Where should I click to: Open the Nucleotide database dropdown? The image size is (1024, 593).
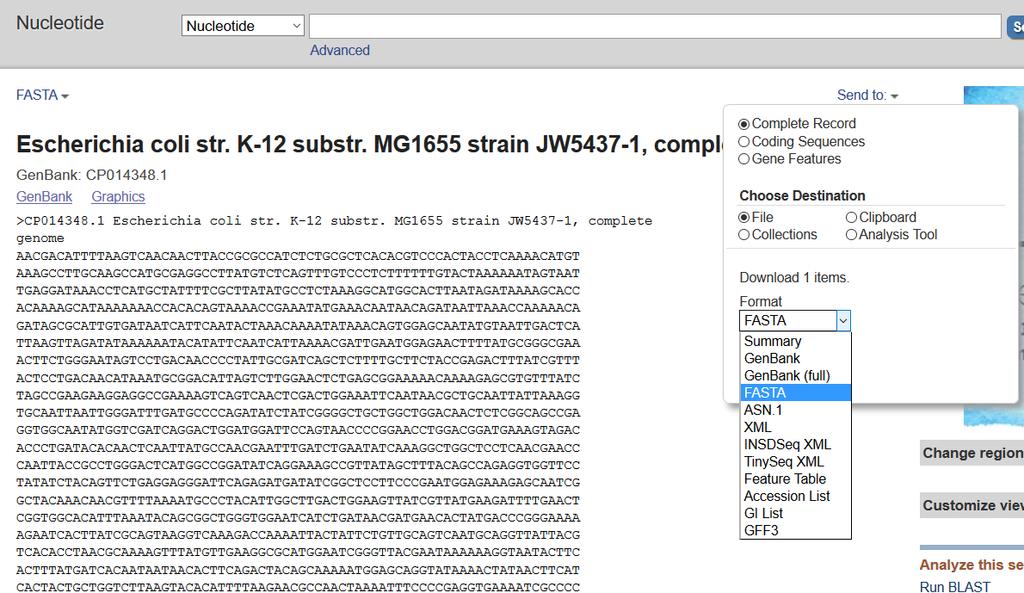coord(242,26)
